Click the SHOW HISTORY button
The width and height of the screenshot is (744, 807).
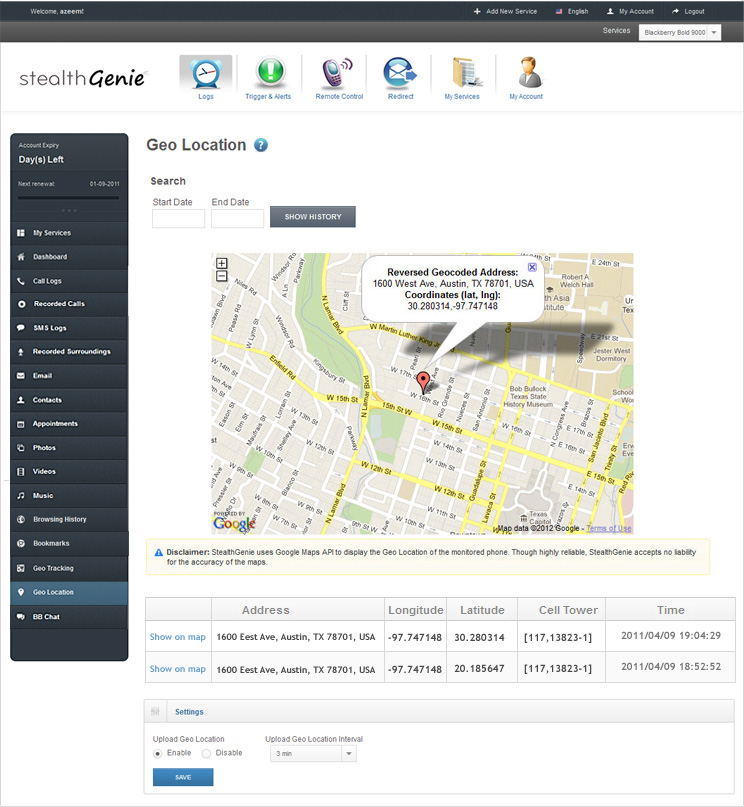[x=313, y=217]
